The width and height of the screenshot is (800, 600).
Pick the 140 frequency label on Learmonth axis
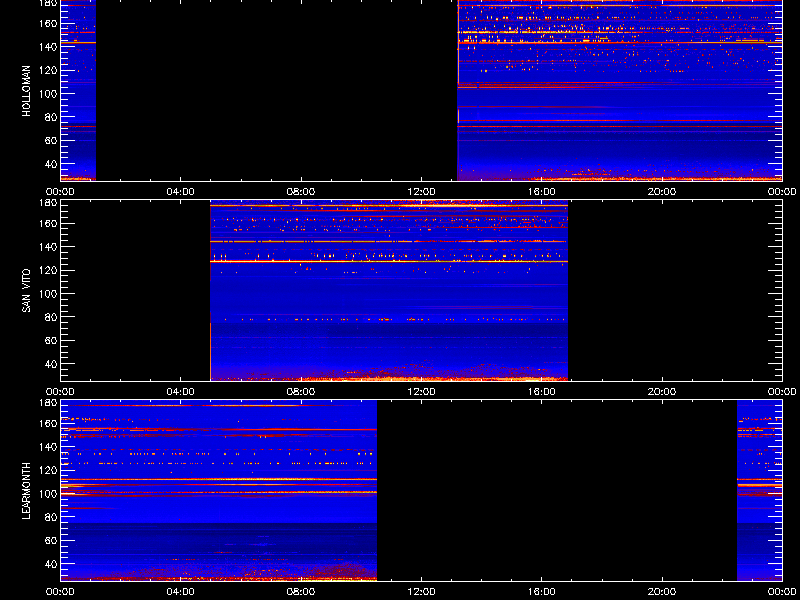pos(49,446)
